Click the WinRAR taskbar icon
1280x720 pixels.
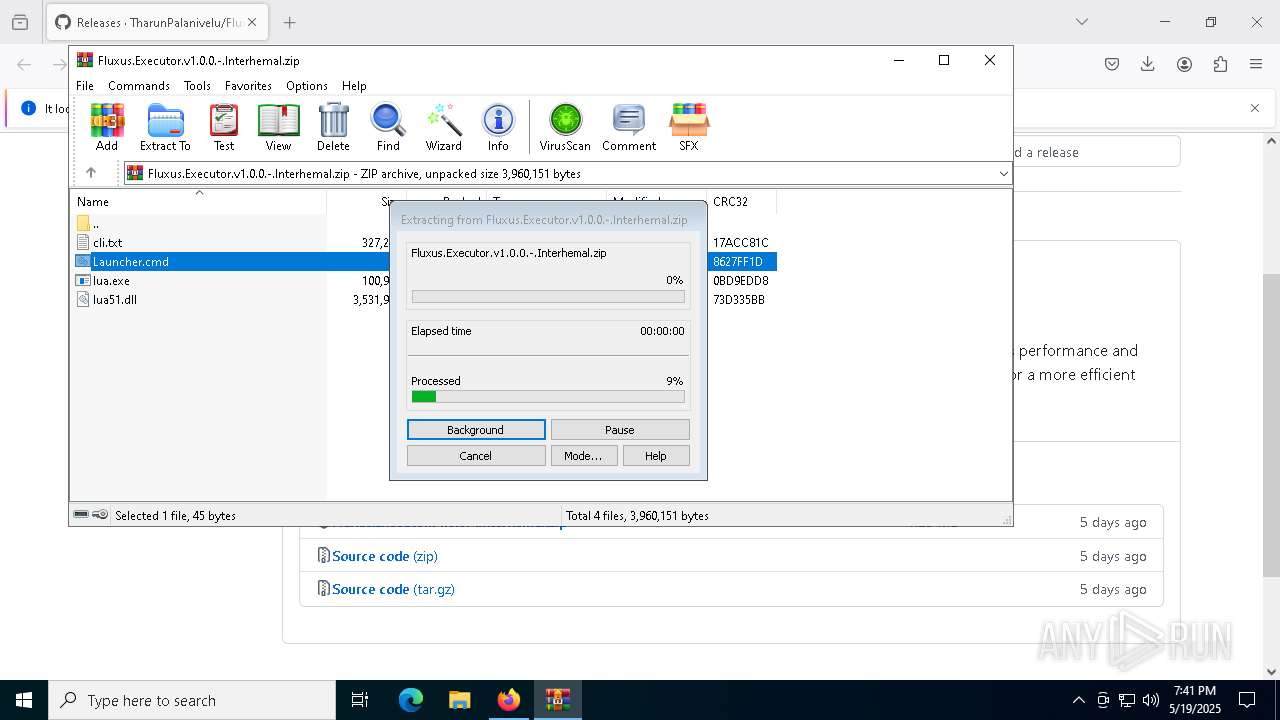click(x=557, y=700)
